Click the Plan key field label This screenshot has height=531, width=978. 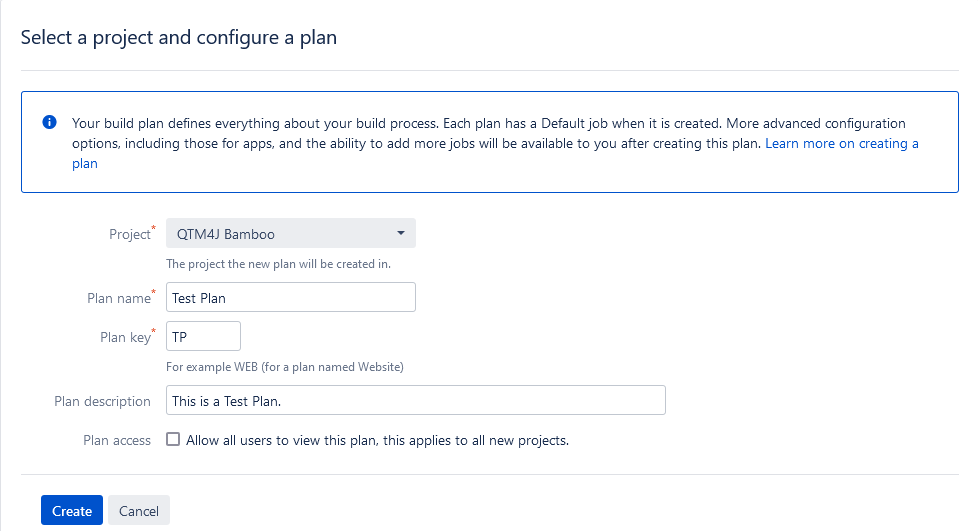[125, 338]
